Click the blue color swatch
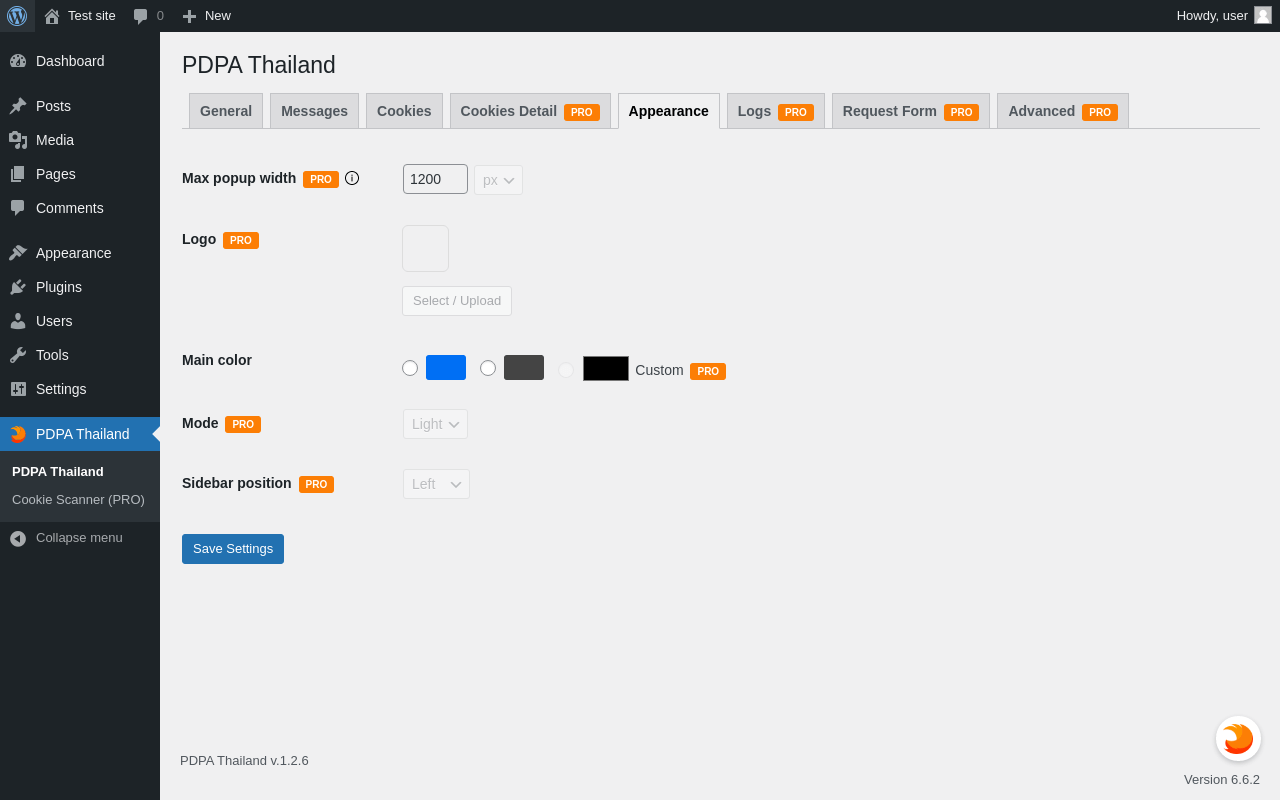This screenshot has width=1280, height=800. (446, 367)
